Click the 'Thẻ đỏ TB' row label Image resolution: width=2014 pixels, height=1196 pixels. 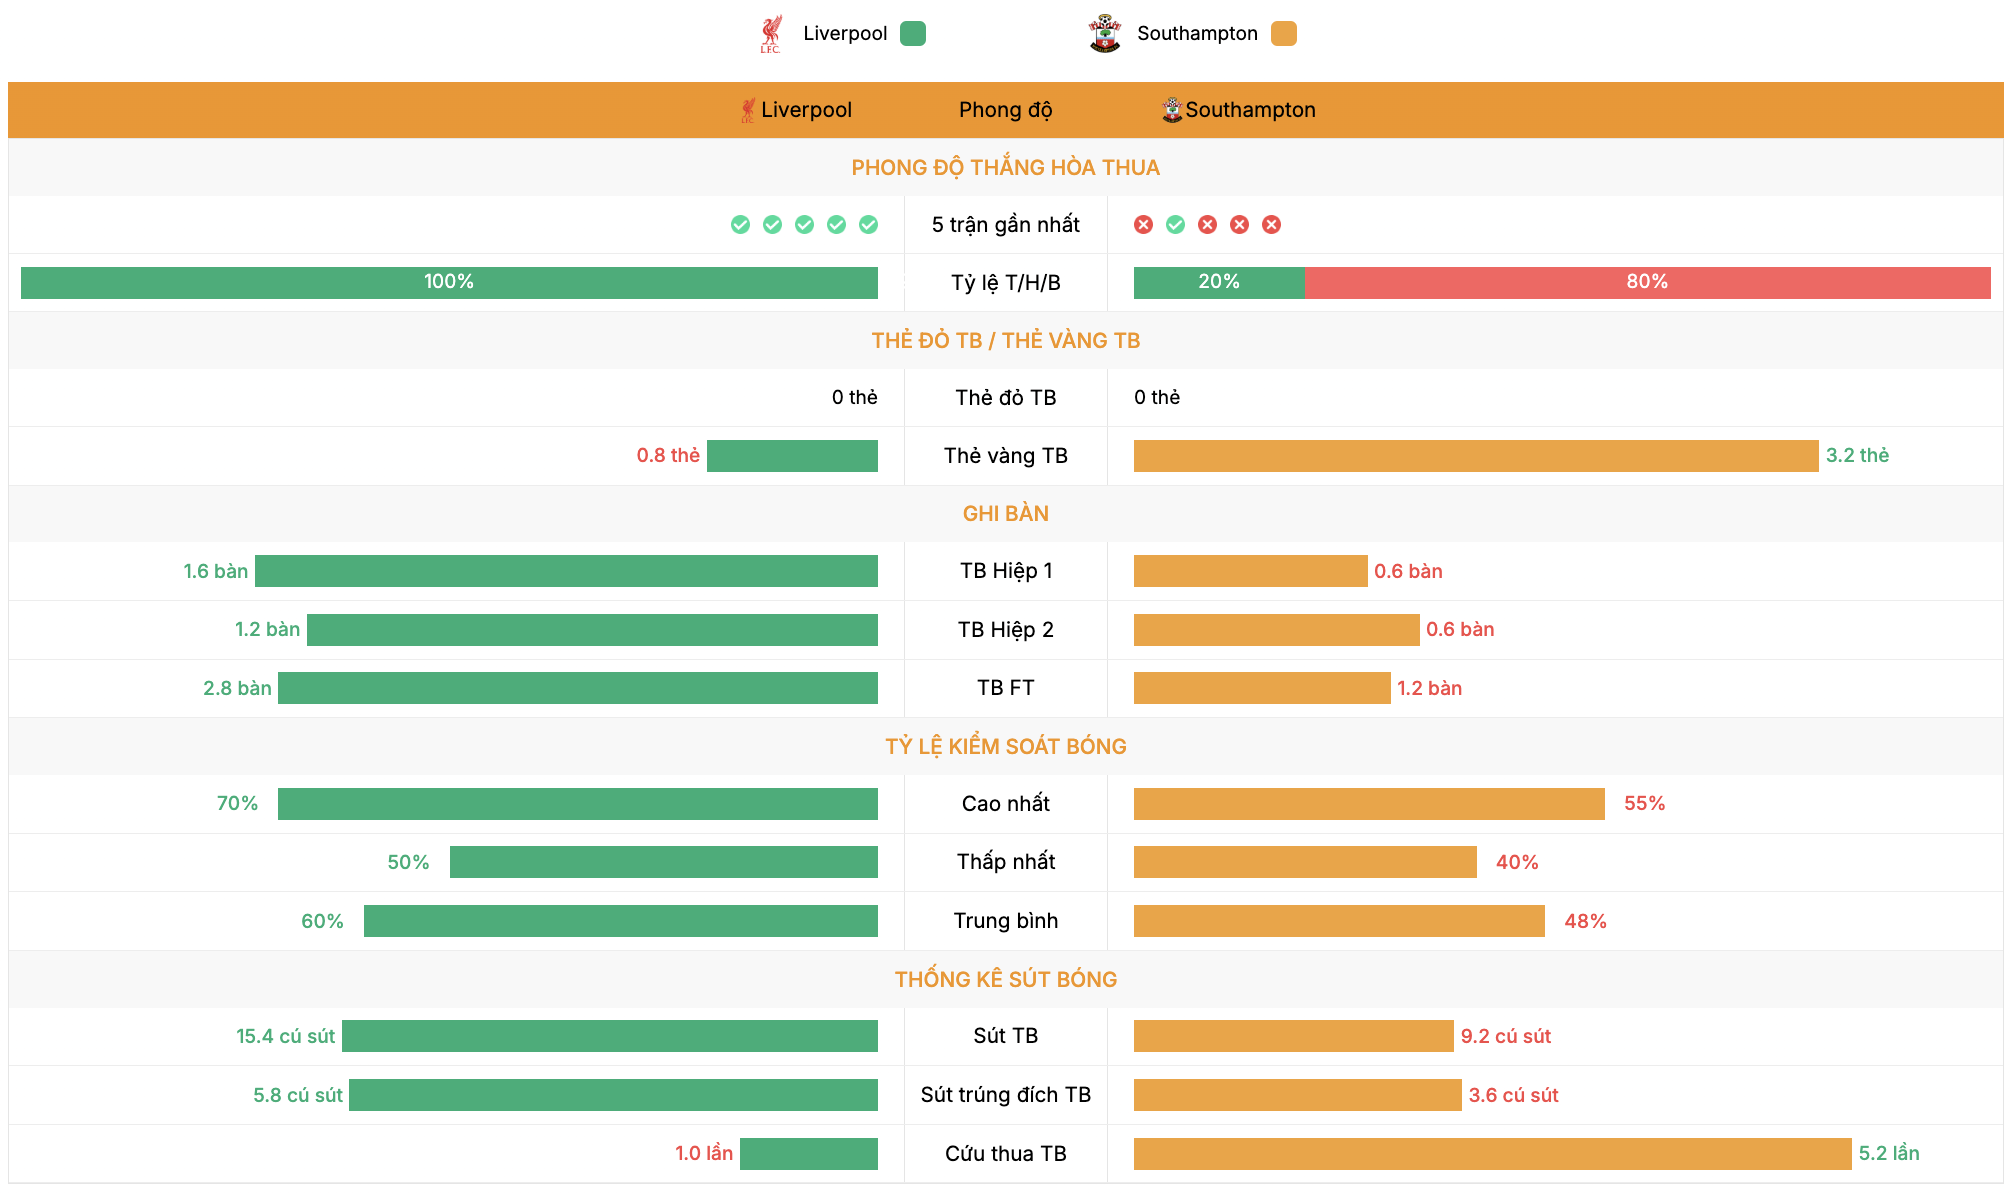click(x=1005, y=398)
